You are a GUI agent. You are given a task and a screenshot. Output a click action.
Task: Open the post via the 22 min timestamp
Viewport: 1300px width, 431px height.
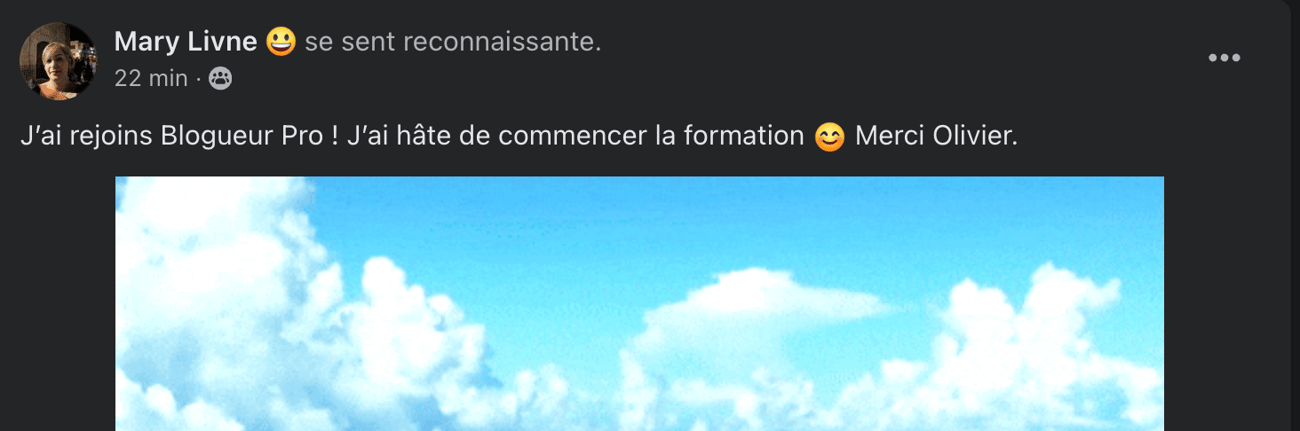pyautogui.click(x=151, y=79)
